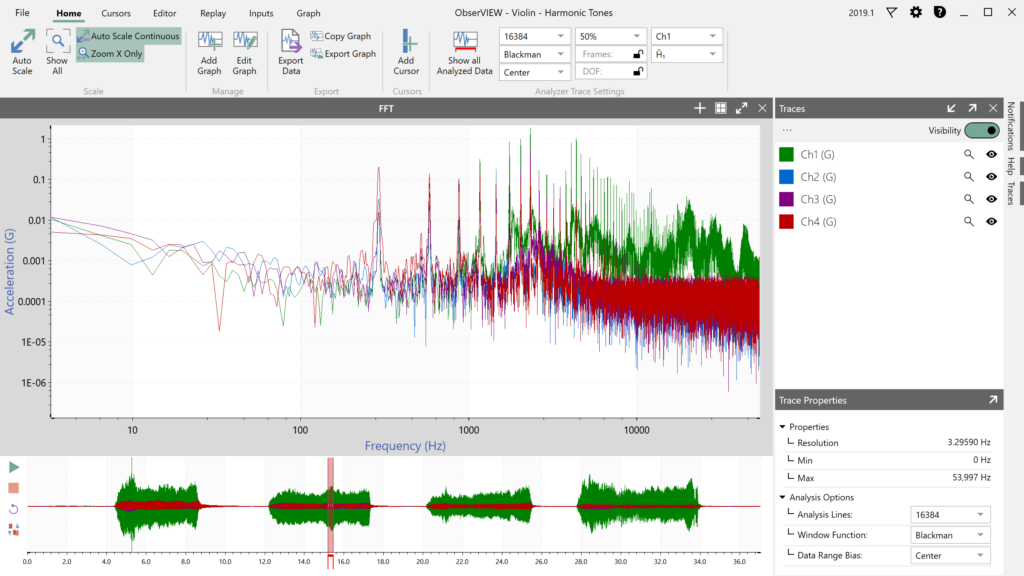
Task: Click the Traces panel collapse arrow icon
Action: click(x=952, y=108)
